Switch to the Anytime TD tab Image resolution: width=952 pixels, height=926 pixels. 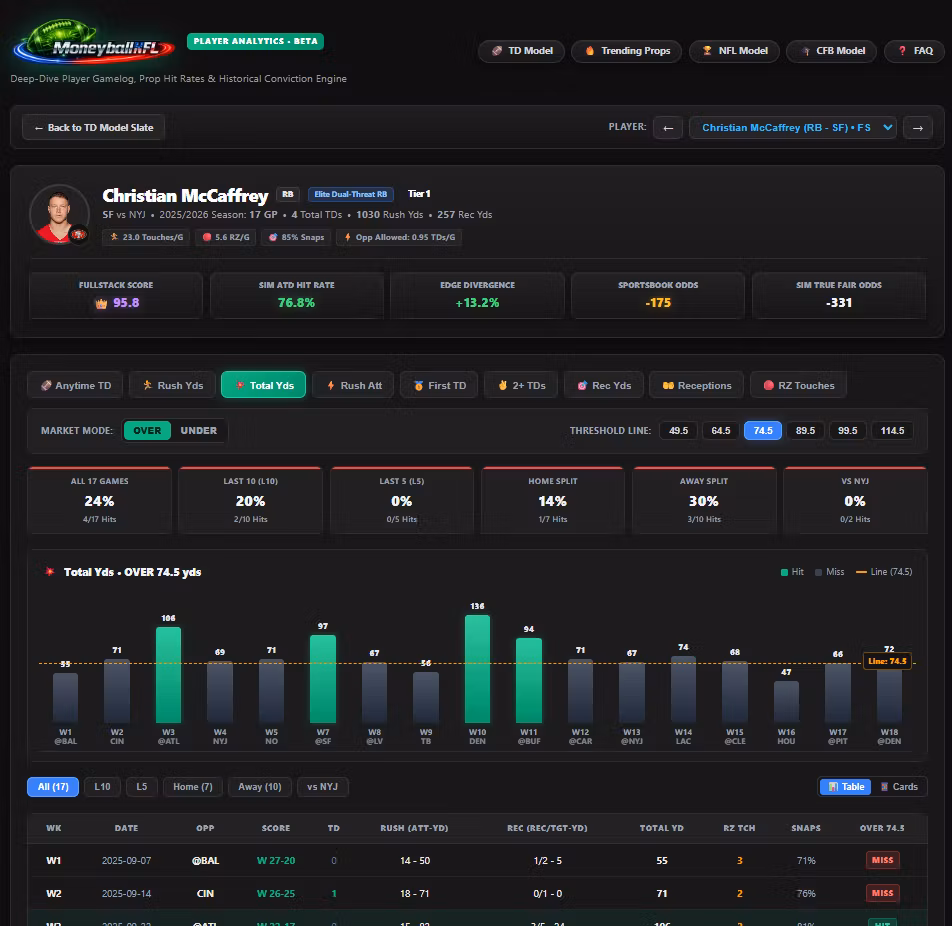[75, 386]
